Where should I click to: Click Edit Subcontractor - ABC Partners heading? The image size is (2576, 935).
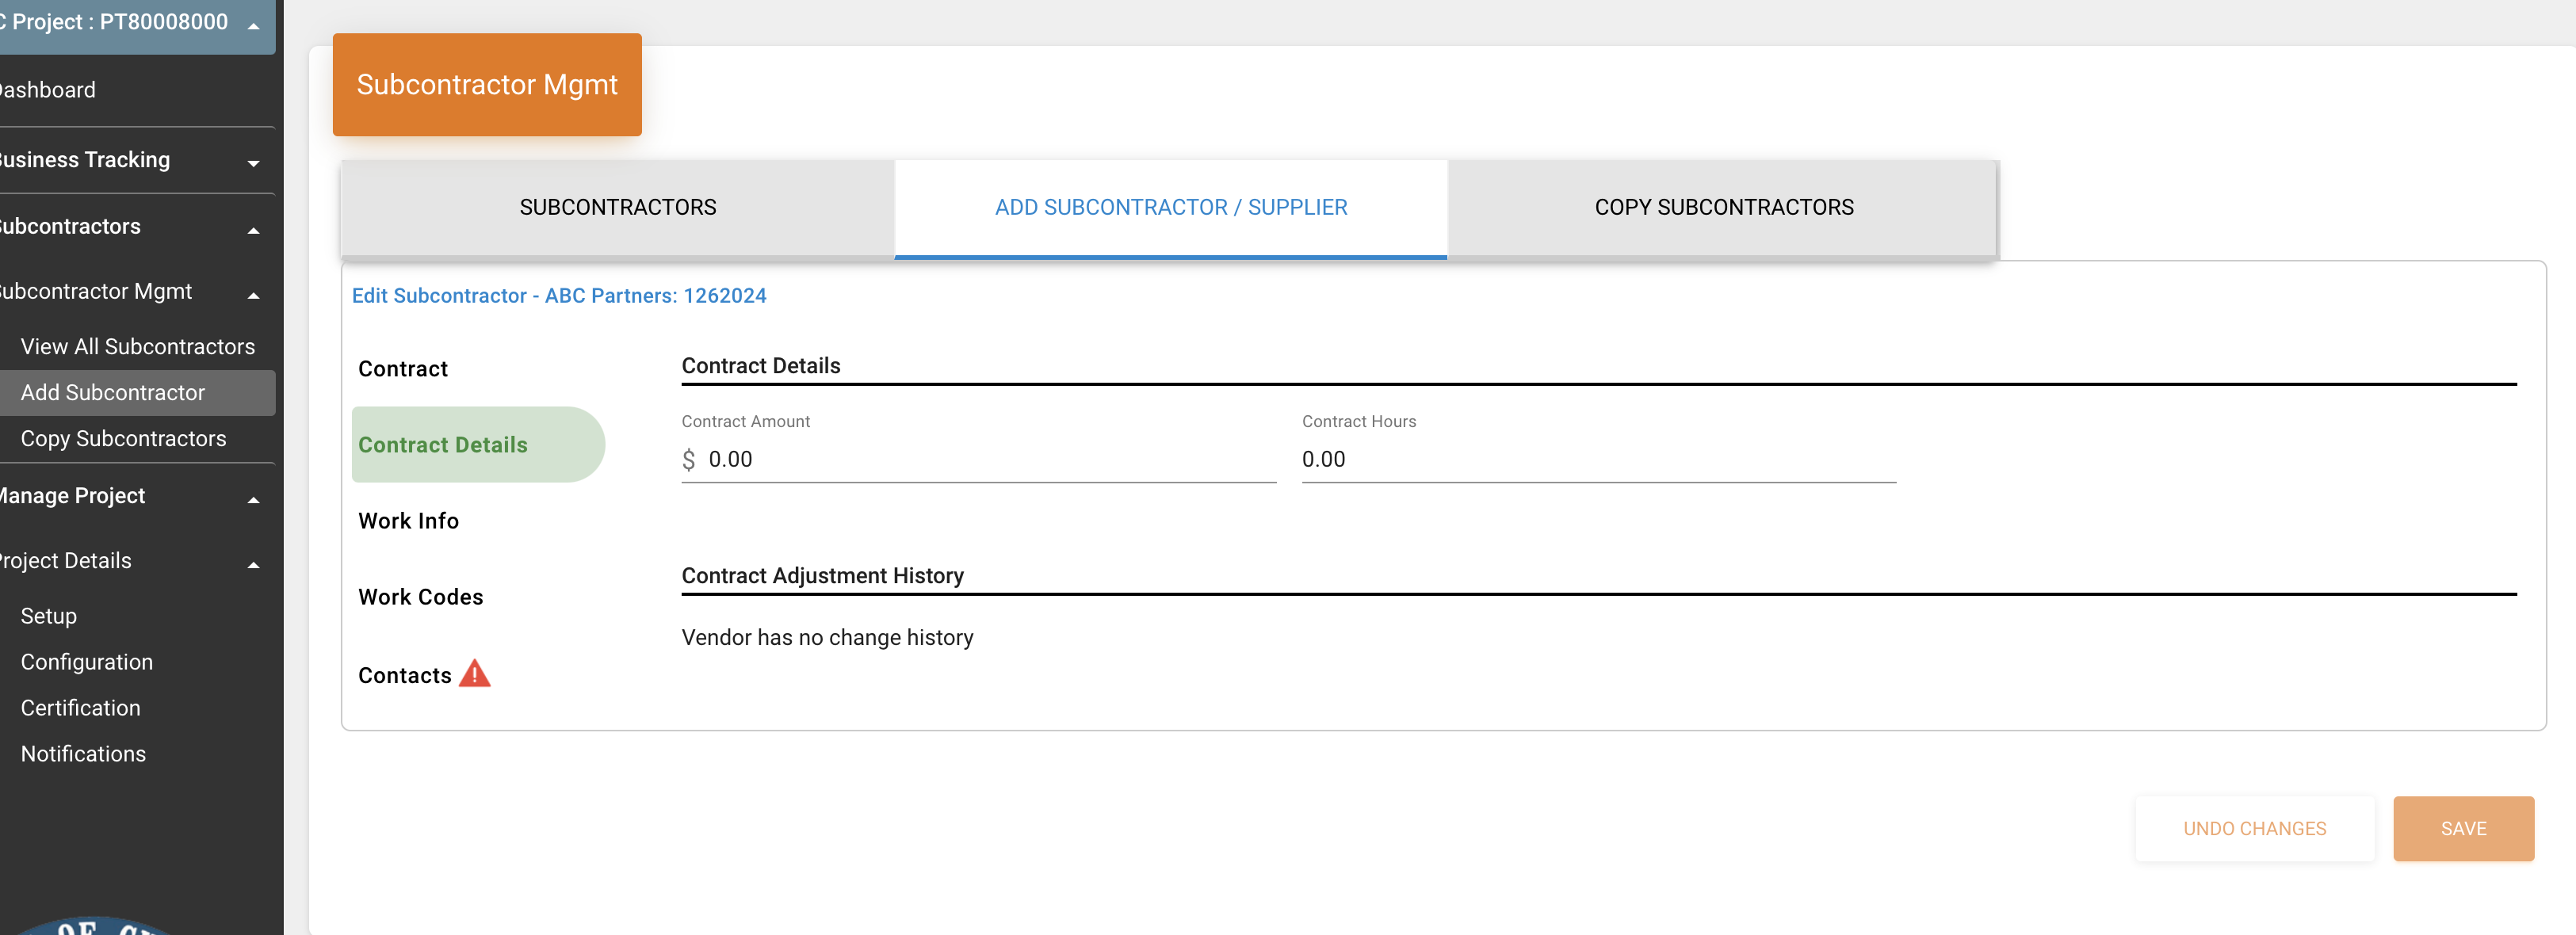click(x=558, y=295)
